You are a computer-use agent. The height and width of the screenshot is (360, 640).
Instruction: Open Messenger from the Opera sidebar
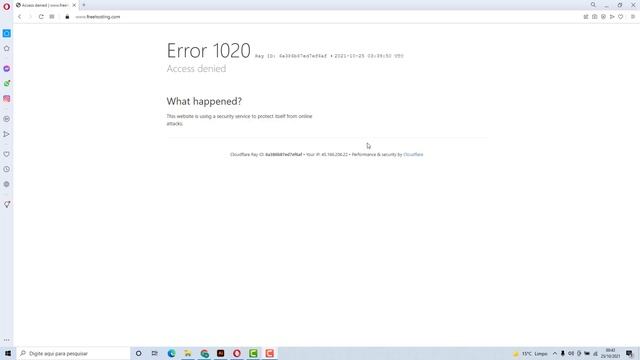click(x=7, y=69)
